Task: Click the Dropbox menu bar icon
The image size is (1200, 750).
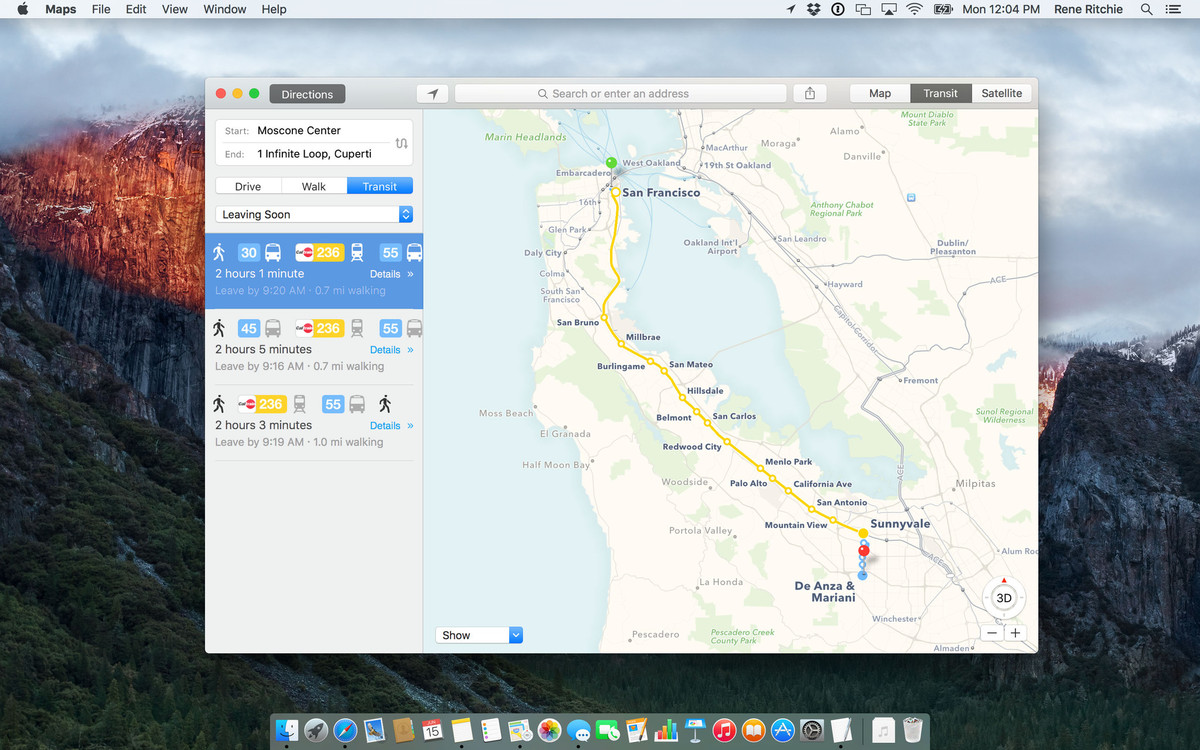Action: pos(814,9)
